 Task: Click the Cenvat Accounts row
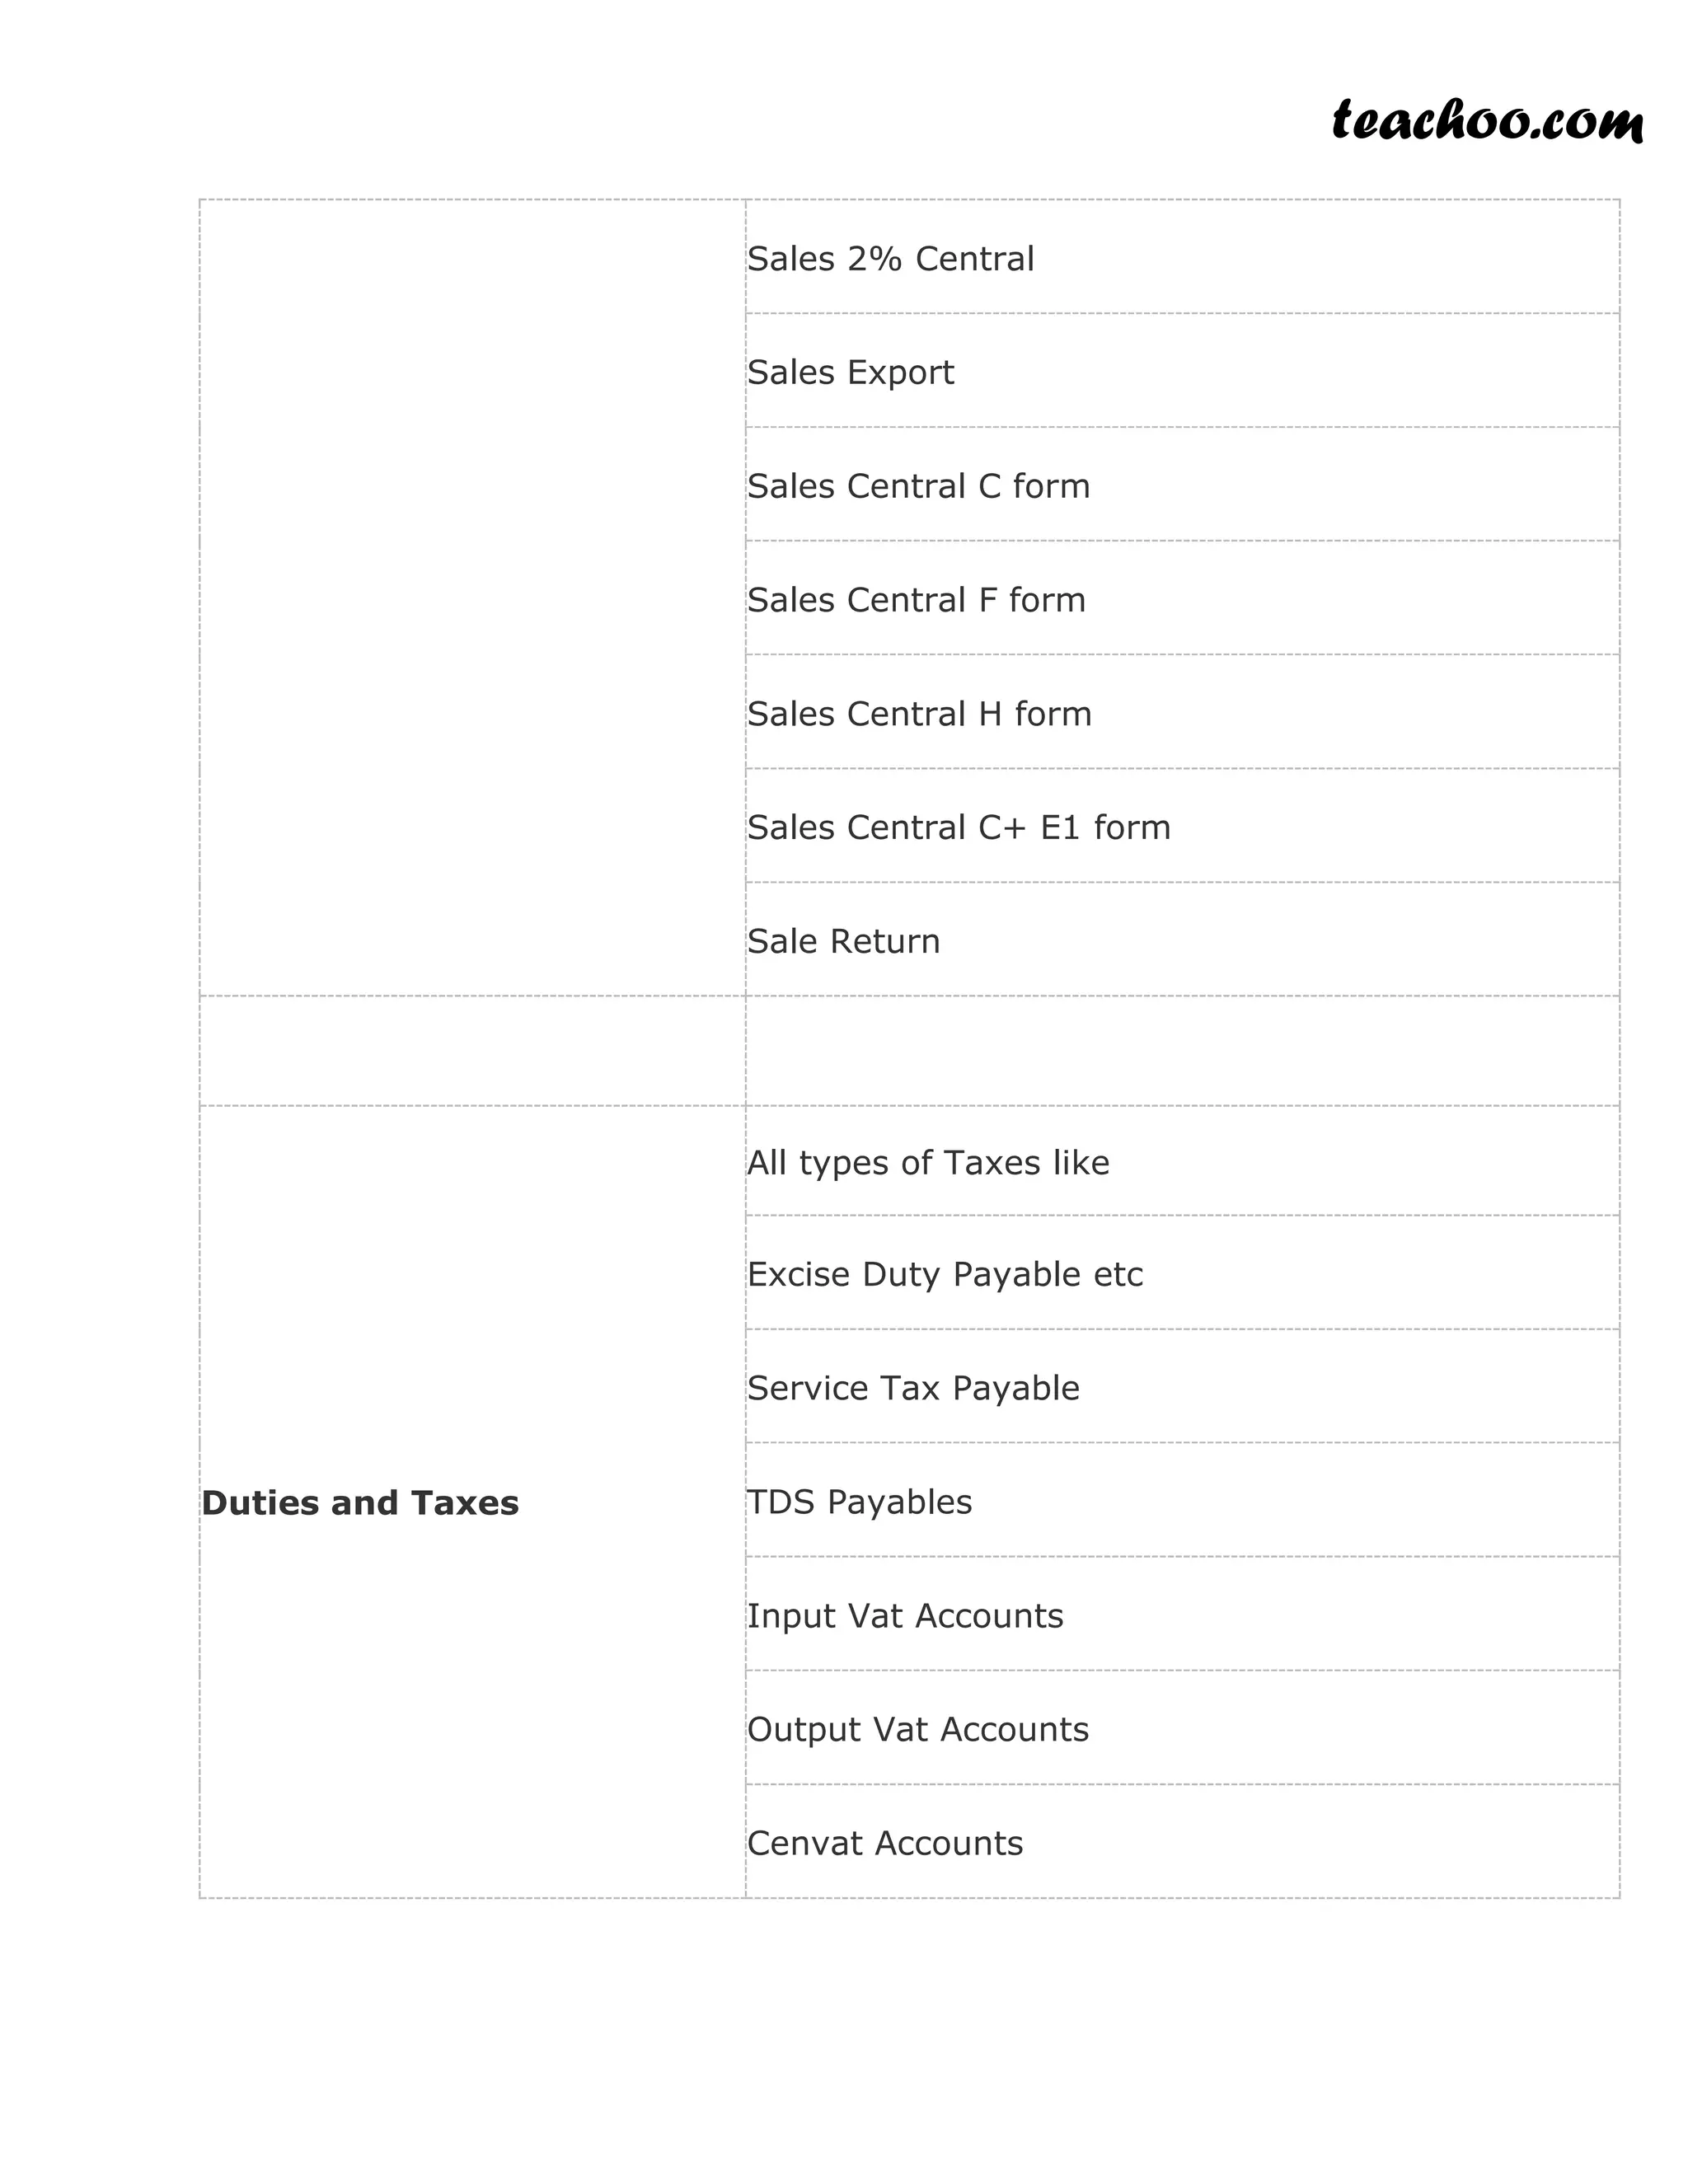pyautogui.click(x=885, y=1844)
